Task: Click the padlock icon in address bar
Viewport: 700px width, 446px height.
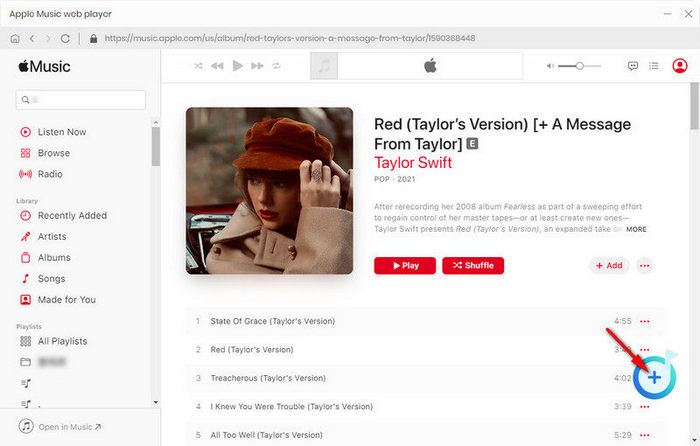Action: click(93, 39)
